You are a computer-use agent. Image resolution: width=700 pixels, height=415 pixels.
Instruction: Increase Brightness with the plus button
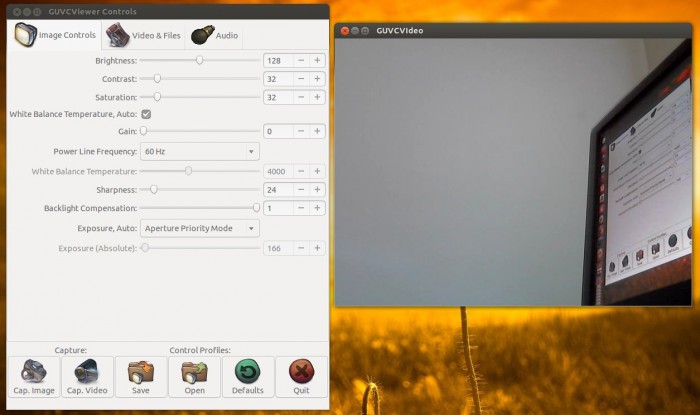(x=317, y=60)
